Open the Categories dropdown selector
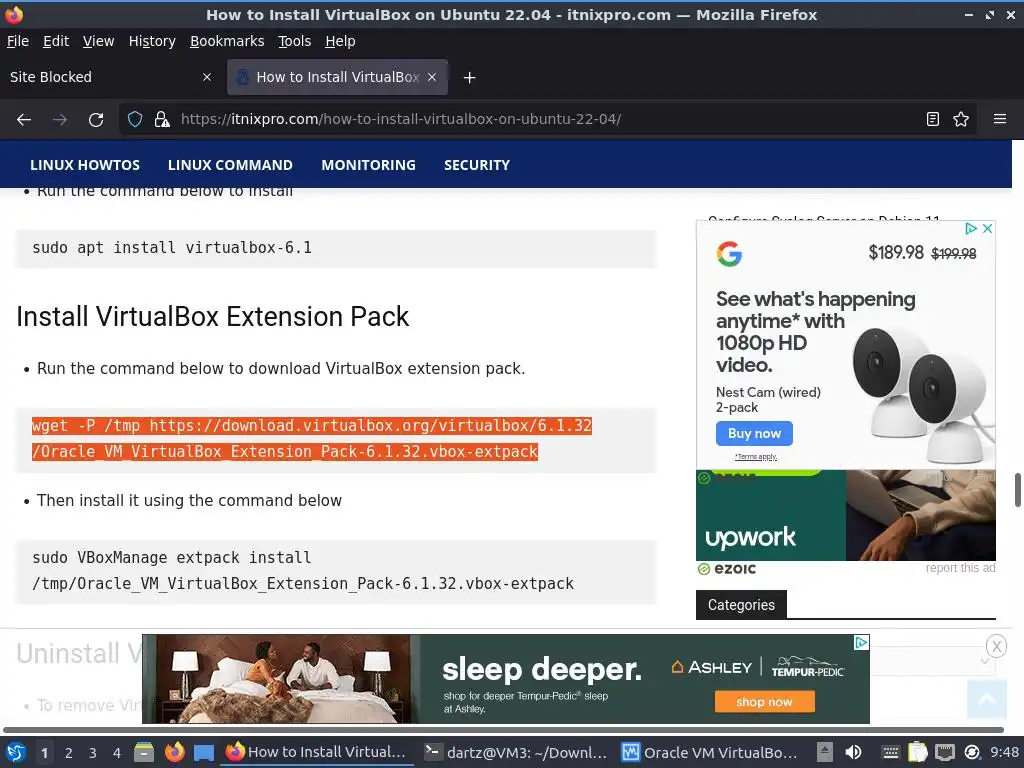This screenshot has width=1024, height=768. (933, 661)
